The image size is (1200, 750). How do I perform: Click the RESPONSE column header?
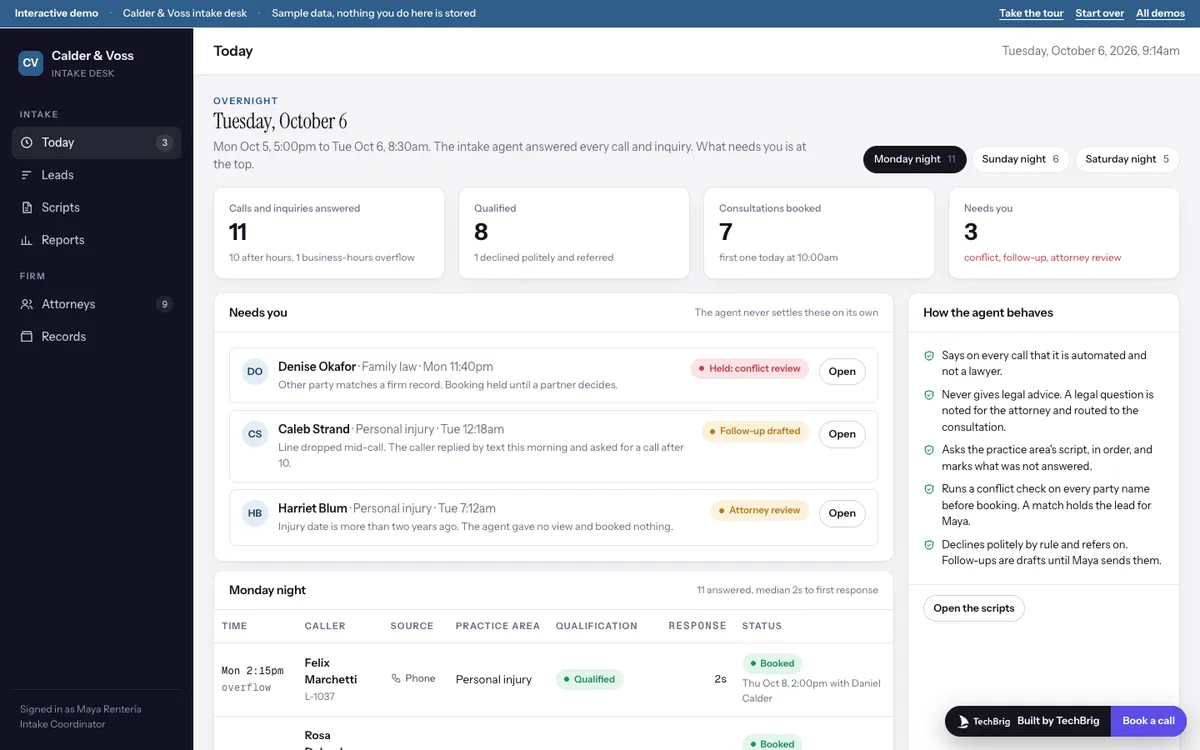(x=697, y=626)
